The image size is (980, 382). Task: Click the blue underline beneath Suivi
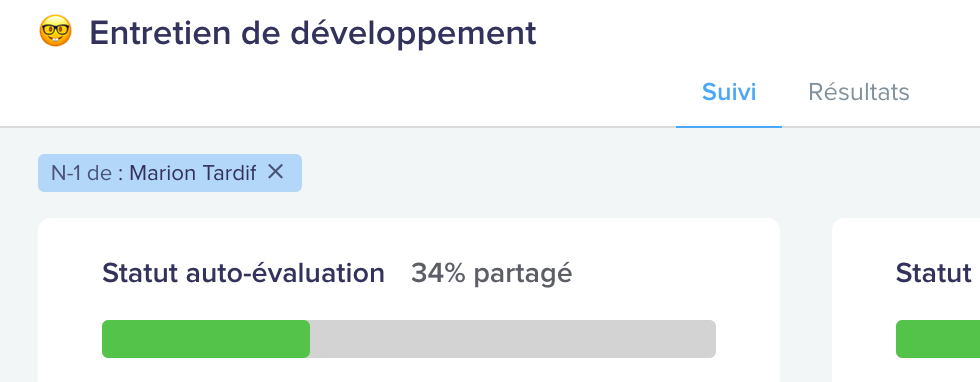click(729, 126)
